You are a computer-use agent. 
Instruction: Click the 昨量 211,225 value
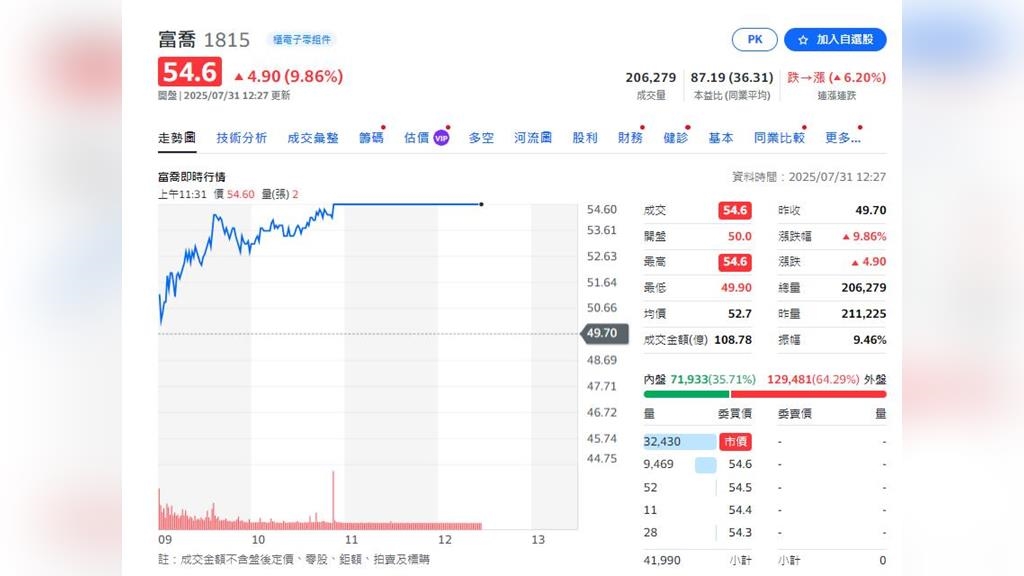tap(863, 313)
